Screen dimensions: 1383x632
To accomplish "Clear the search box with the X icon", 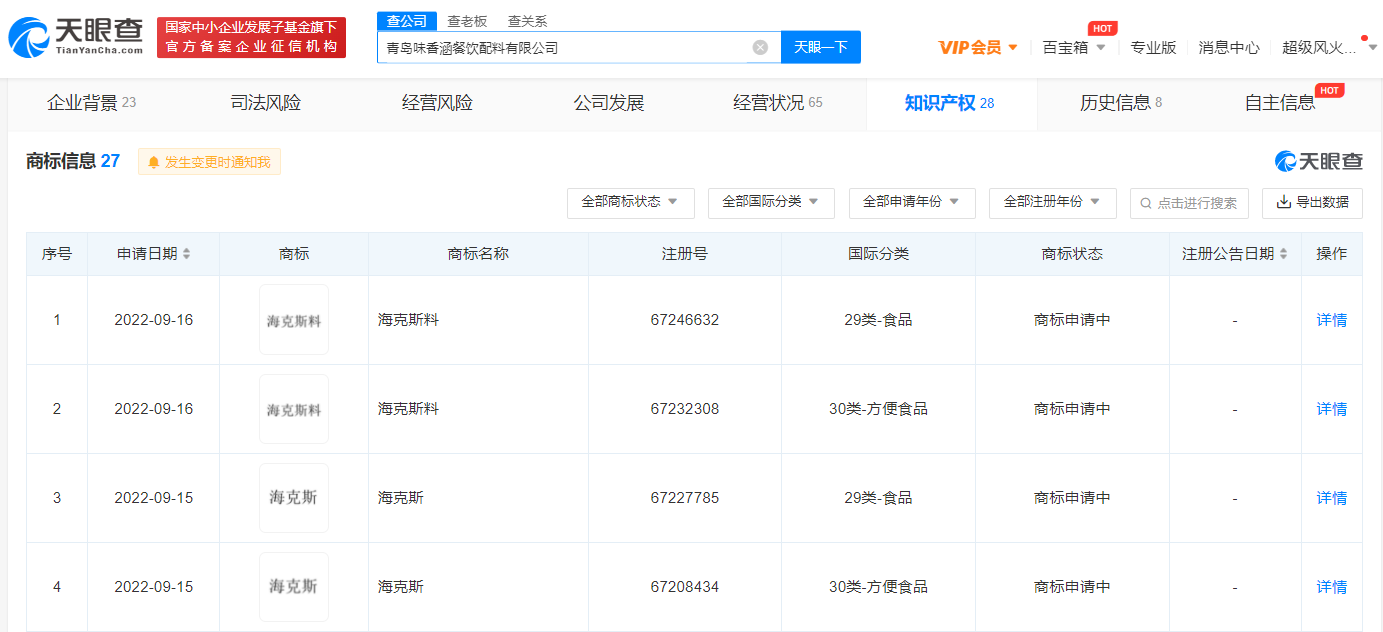I will tap(760, 47).
